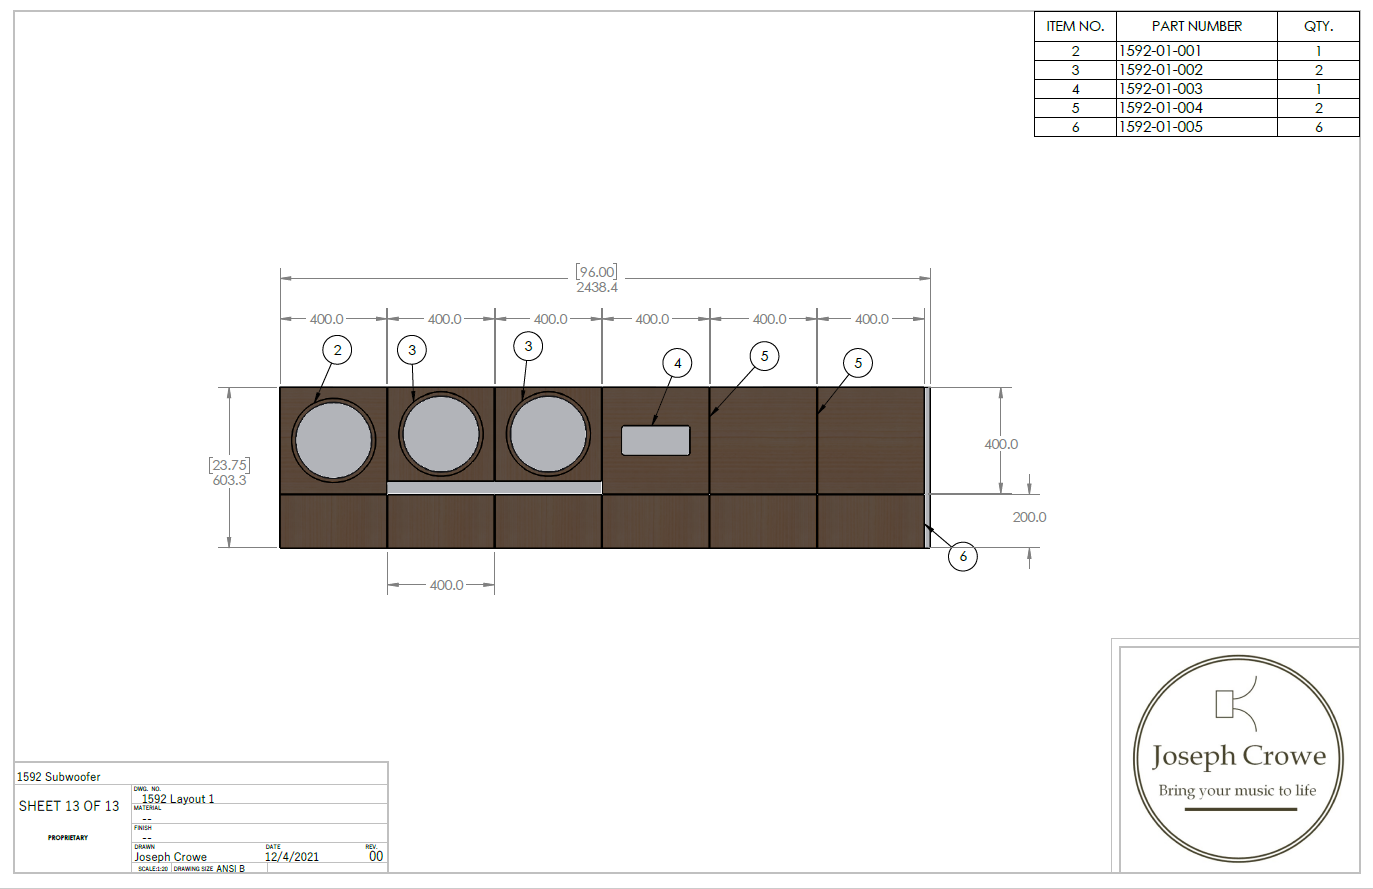Click the 'DRAWING SIZE' label

[x=193, y=869]
